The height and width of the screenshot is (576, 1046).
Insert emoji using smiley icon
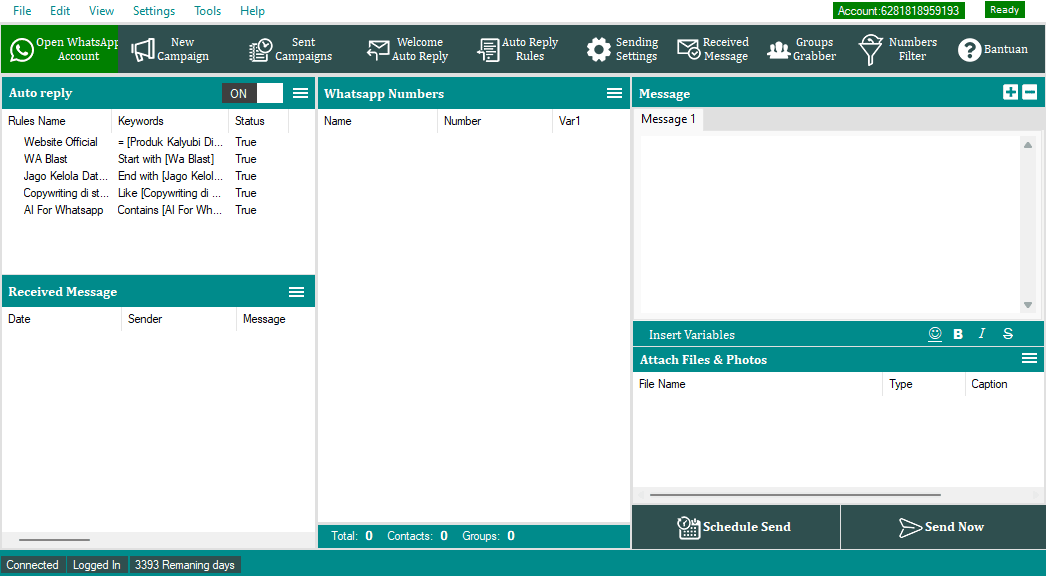tap(935, 334)
